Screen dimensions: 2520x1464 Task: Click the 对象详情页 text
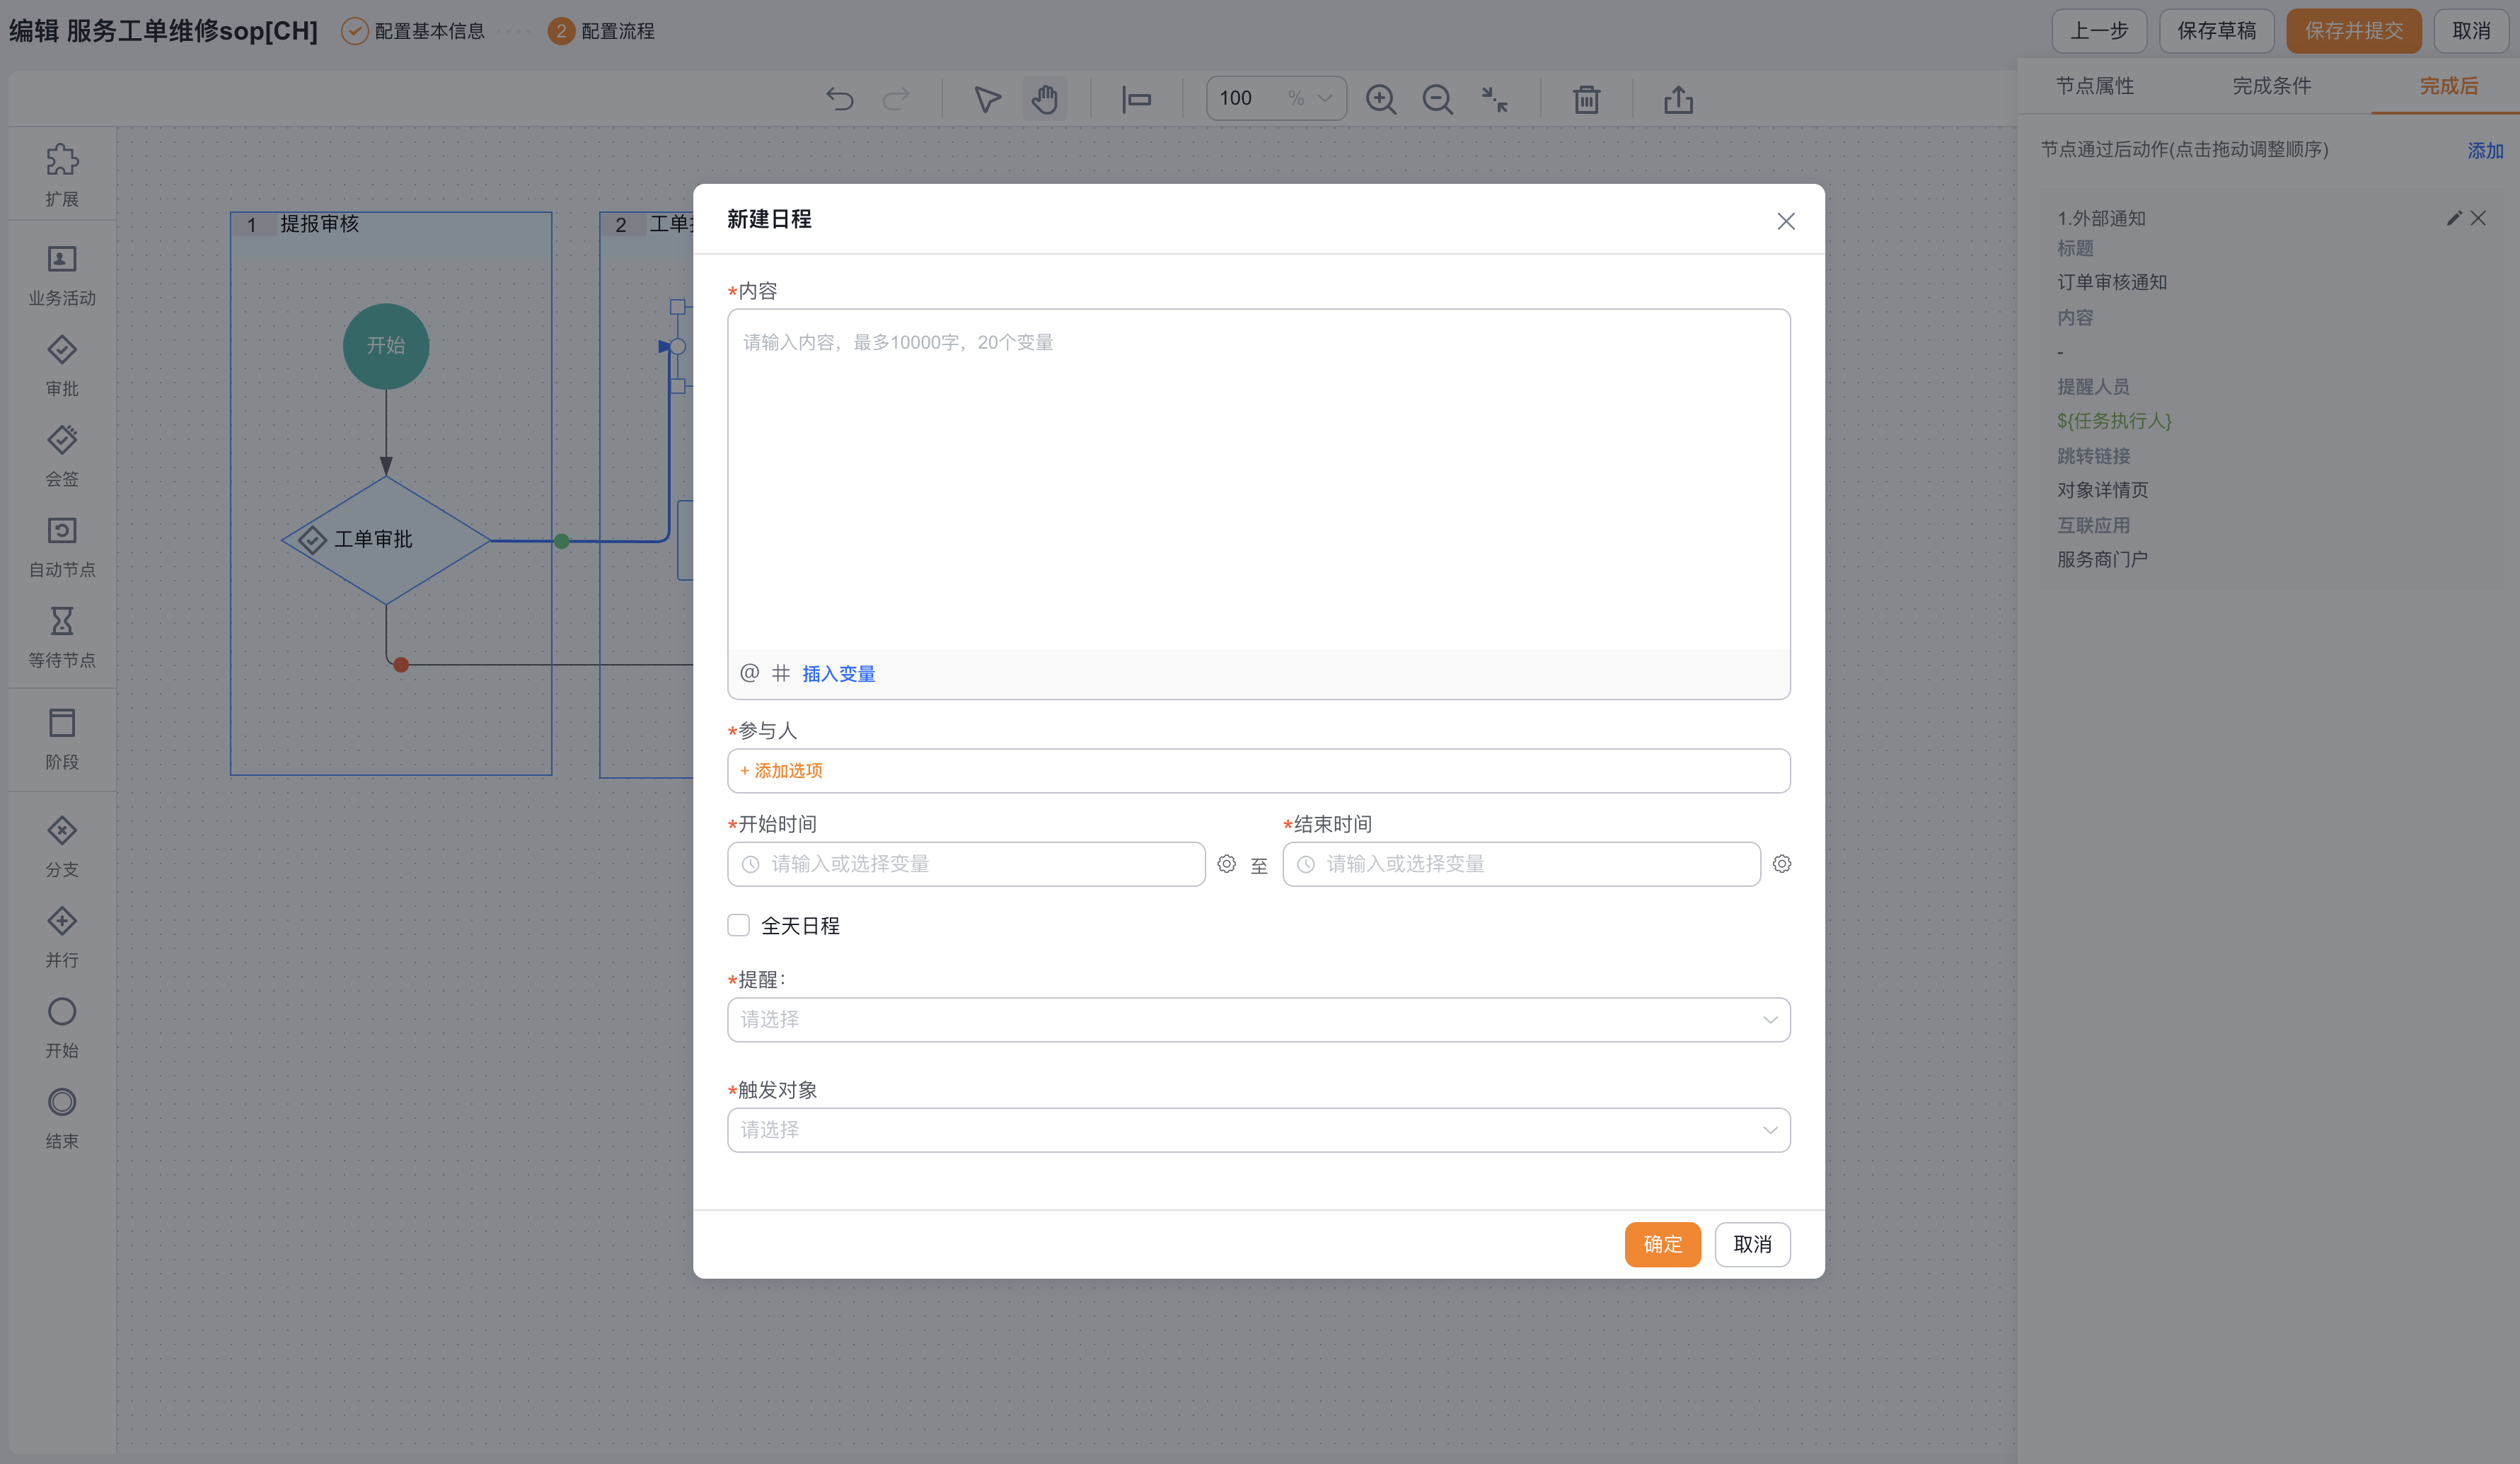point(2102,490)
